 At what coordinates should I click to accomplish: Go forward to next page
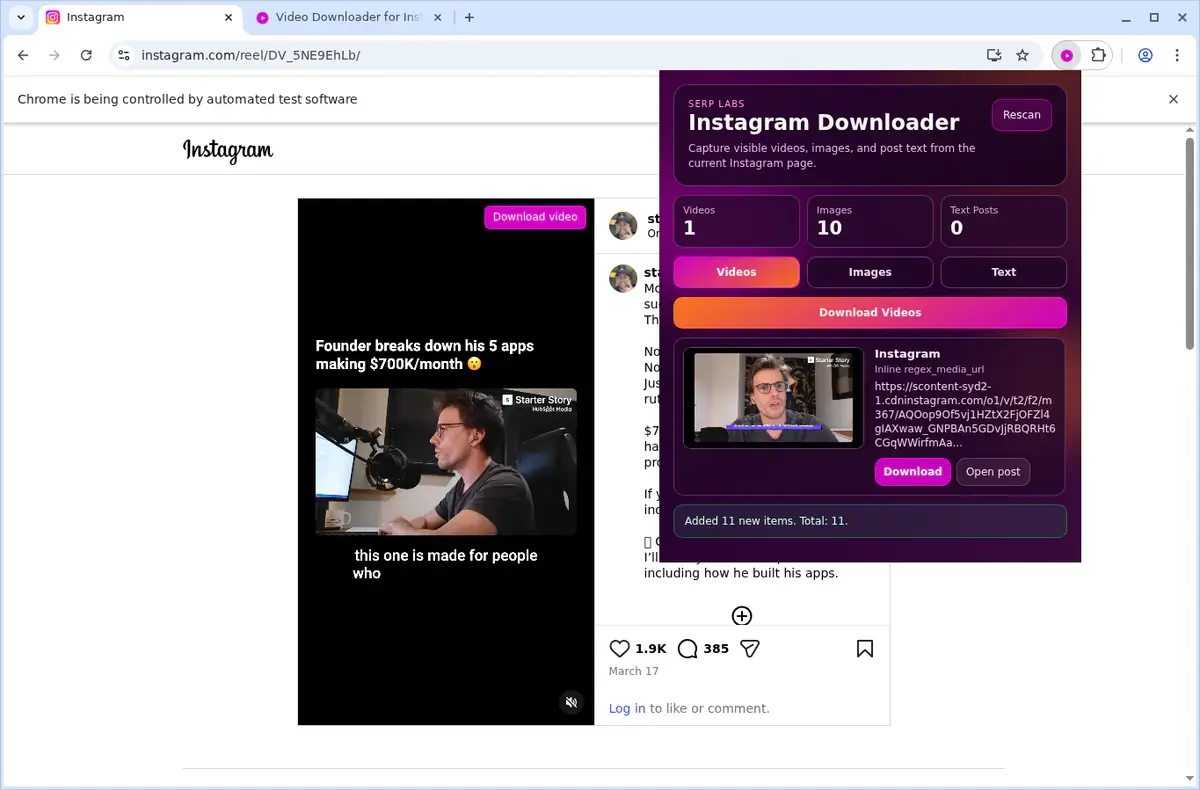pos(55,55)
